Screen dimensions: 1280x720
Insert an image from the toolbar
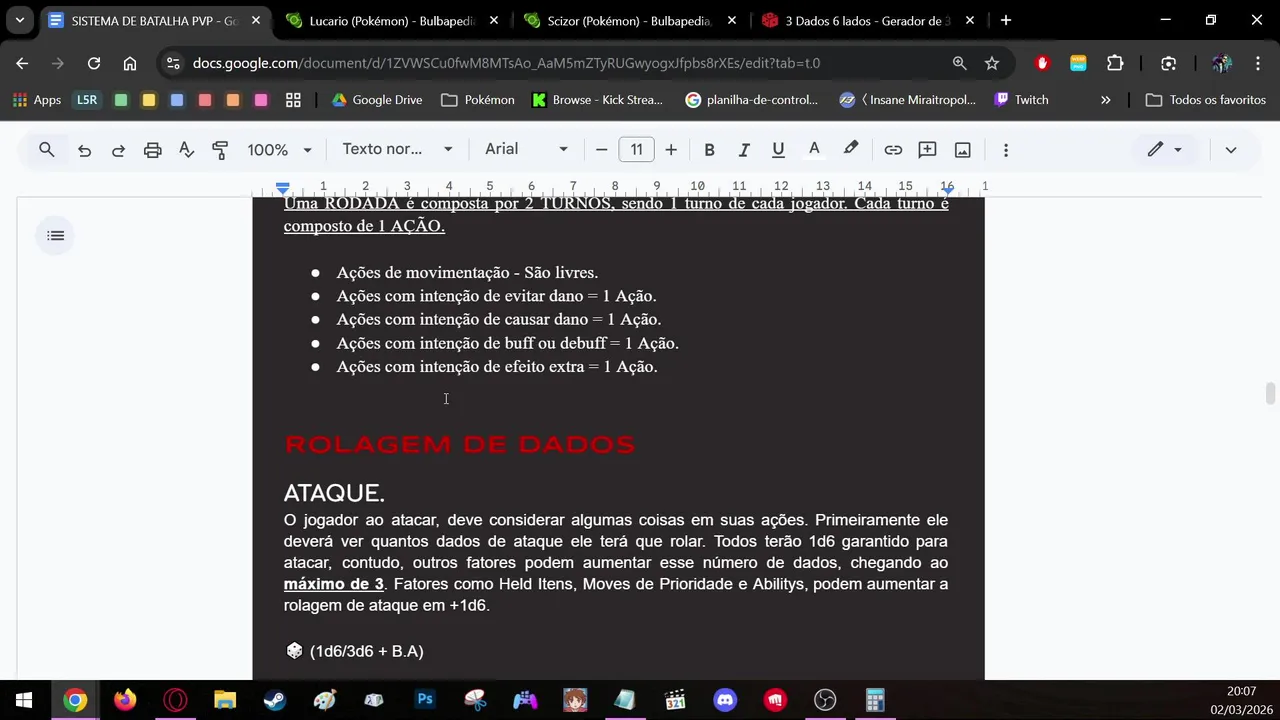coord(962,150)
